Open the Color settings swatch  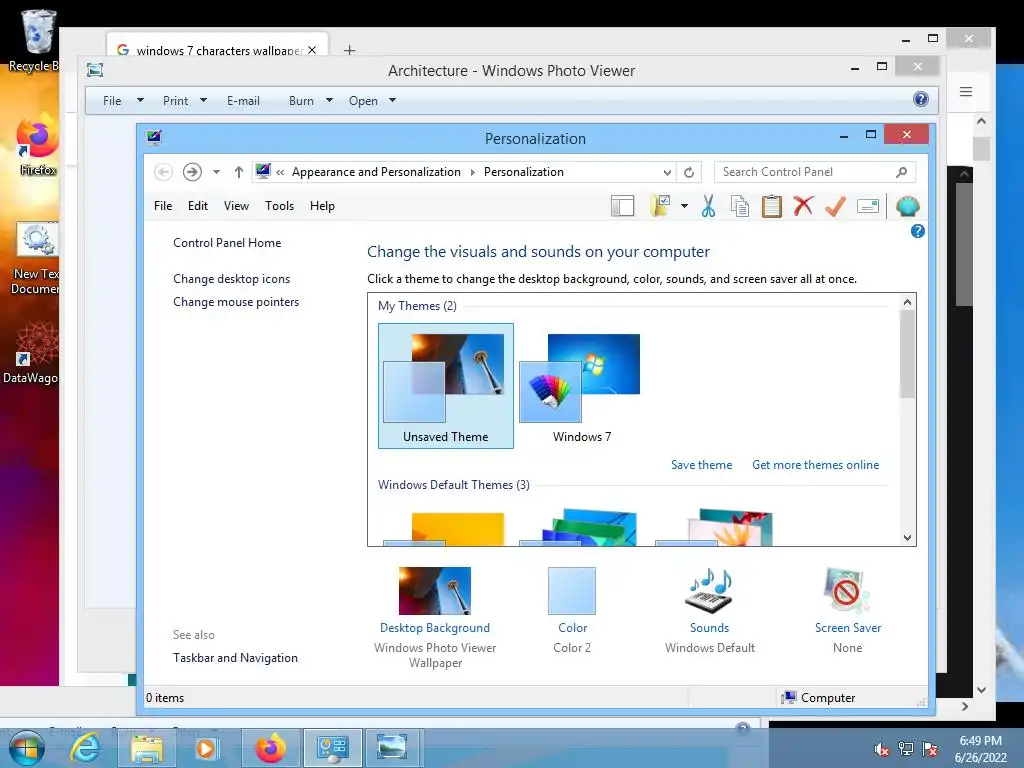572,590
